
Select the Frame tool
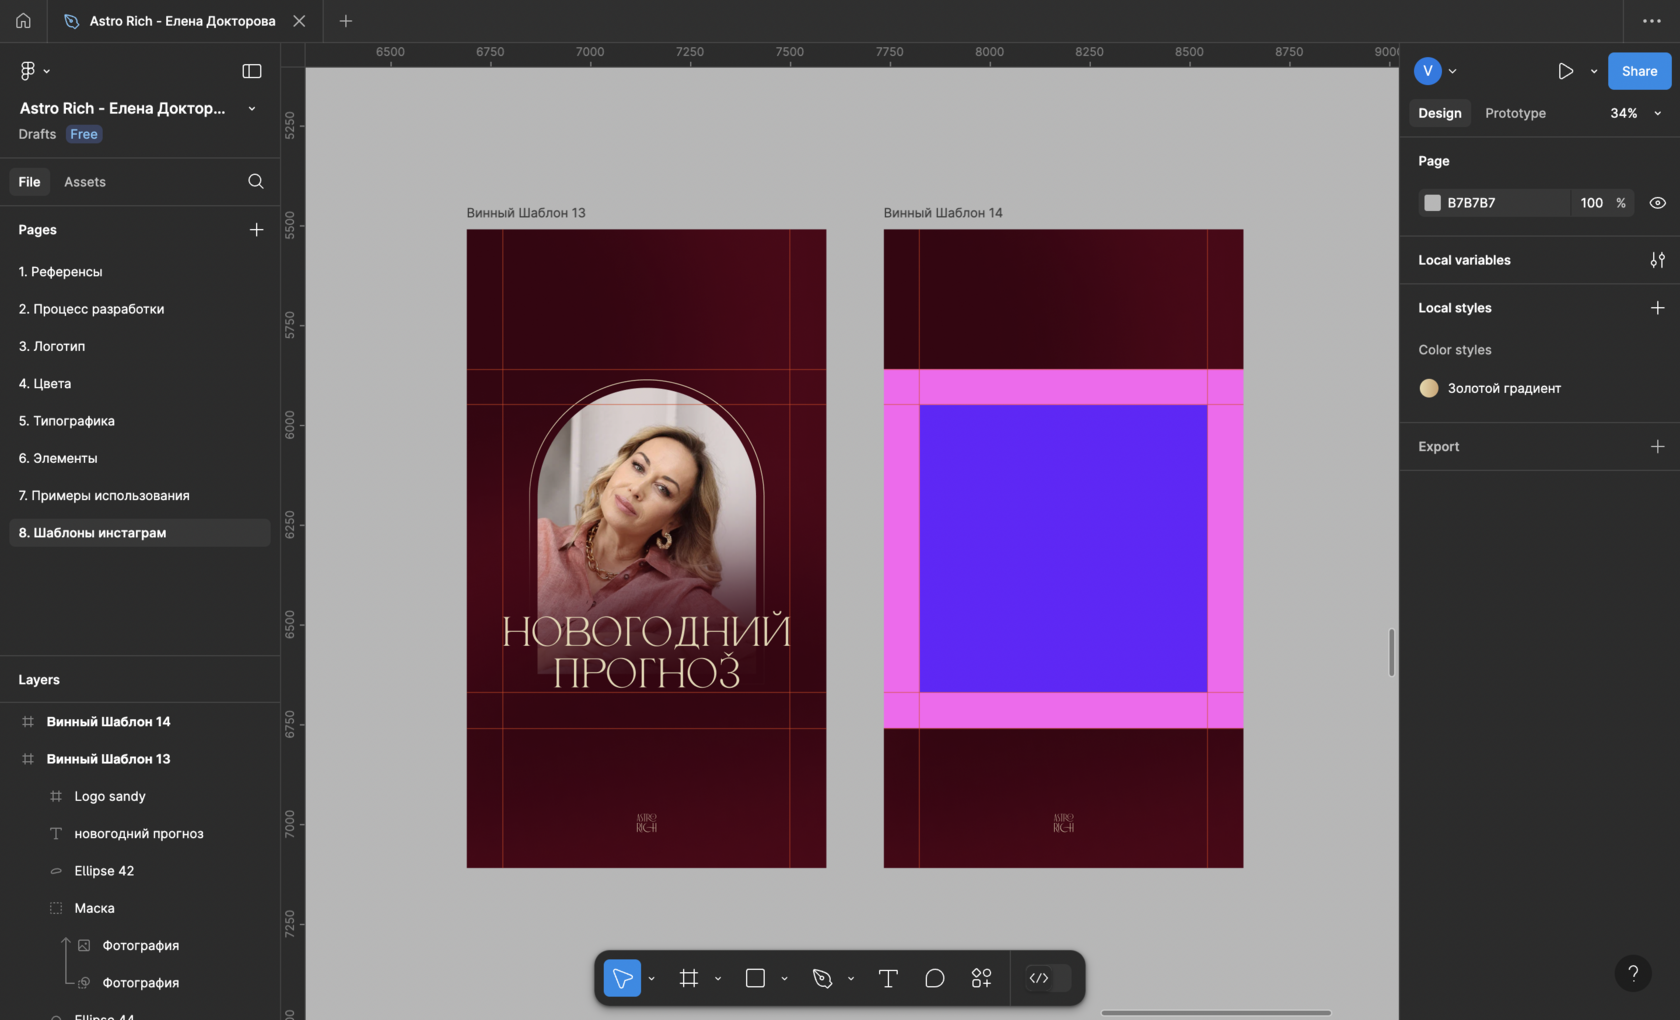coord(688,978)
